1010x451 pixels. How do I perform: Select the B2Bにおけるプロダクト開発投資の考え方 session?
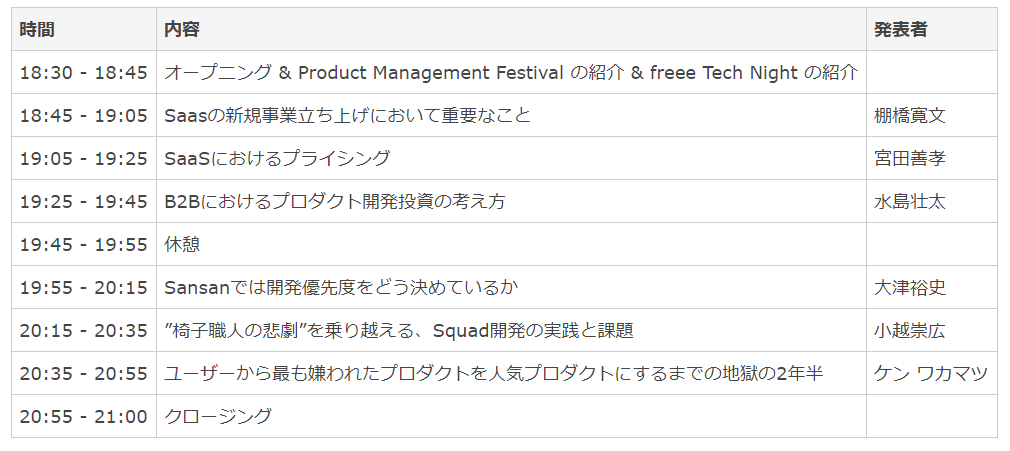[335, 202]
